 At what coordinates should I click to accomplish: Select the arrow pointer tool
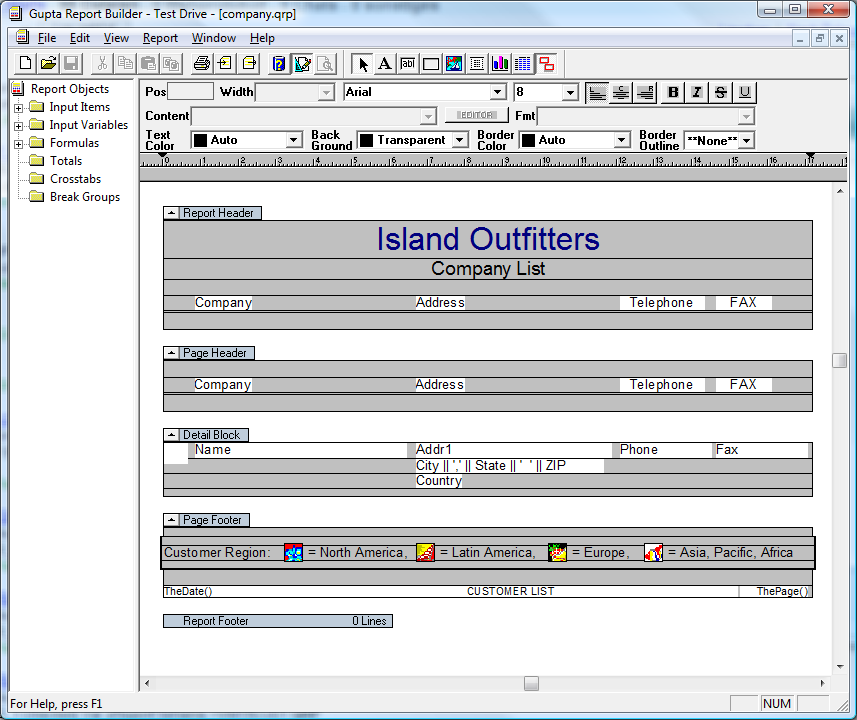pyautogui.click(x=362, y=64)
